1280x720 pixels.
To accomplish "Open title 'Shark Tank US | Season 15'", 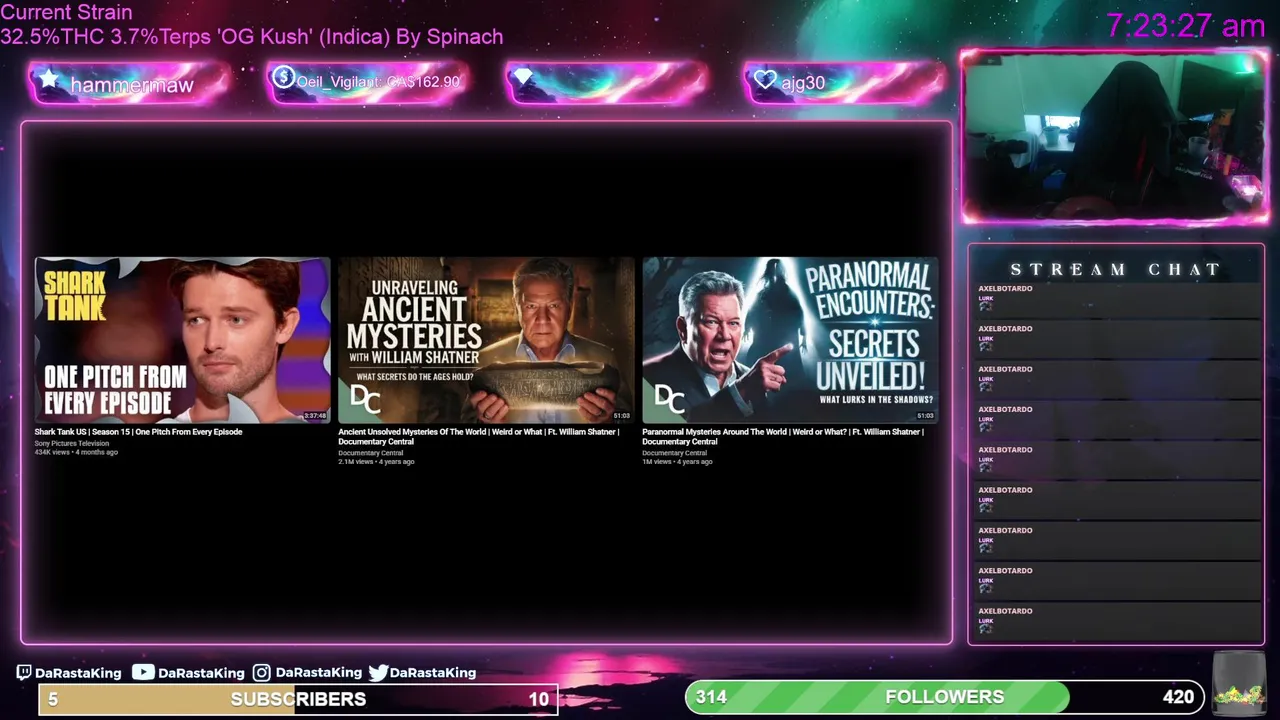I will 138,432.
